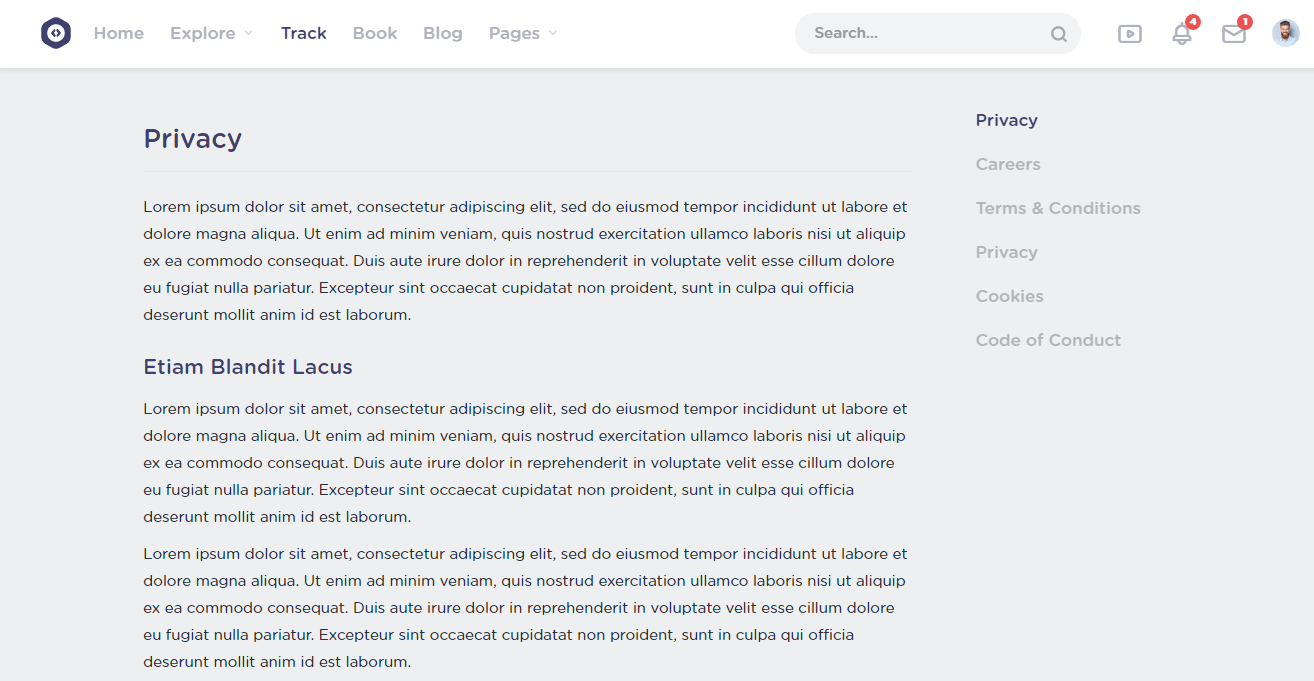
Task: Open the Code of Conduct link
Action: point(1048,340)
